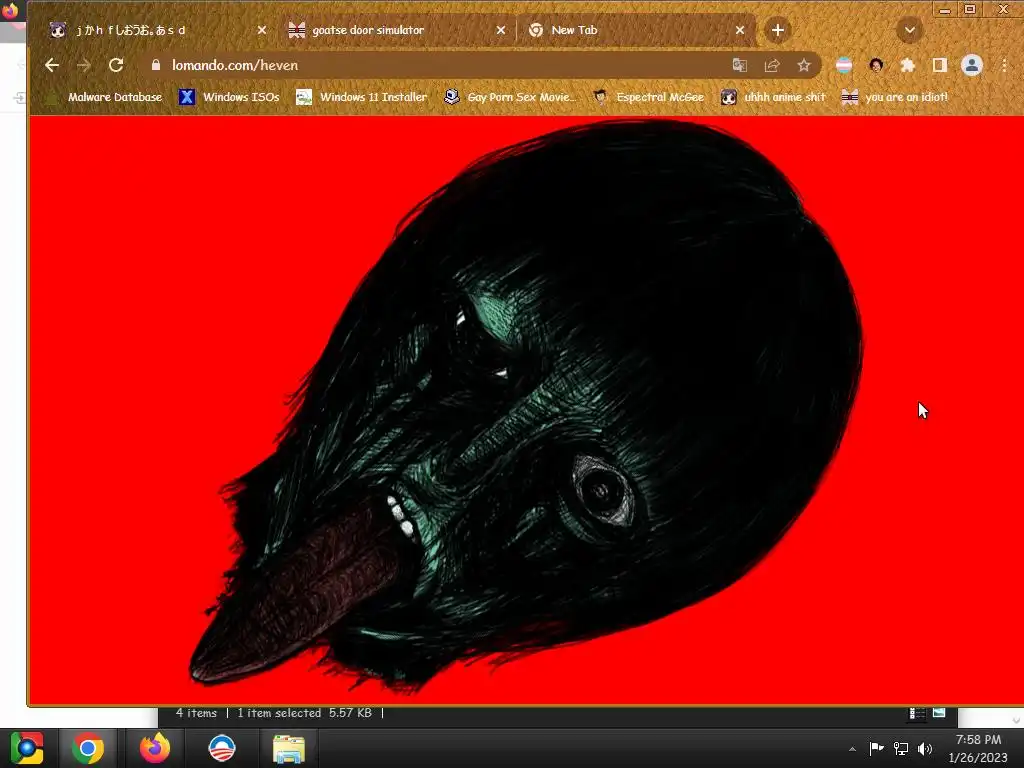The image size is (1024, 768).
Task: Switch Explorer window to details view
Action: pos(917,713)
